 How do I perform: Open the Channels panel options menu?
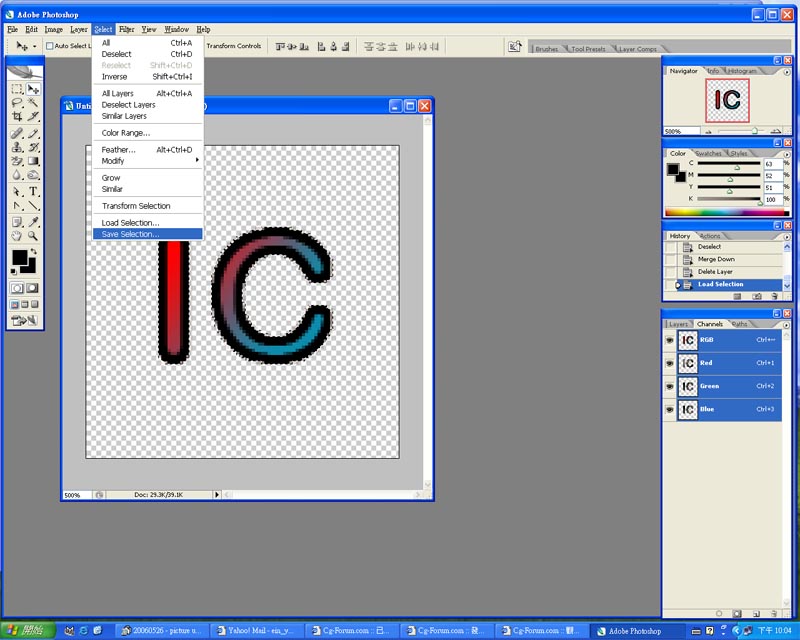(787, 325)
